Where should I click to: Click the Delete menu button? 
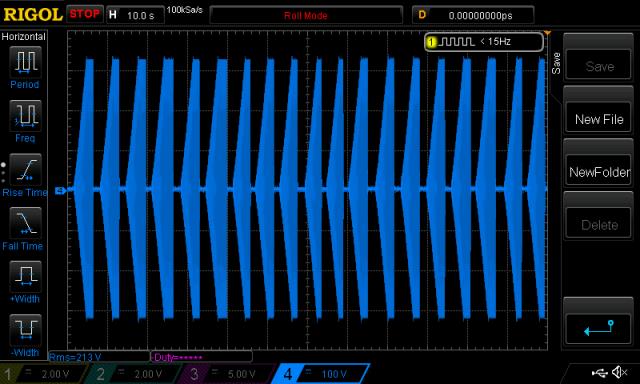(x=599, y=225)
